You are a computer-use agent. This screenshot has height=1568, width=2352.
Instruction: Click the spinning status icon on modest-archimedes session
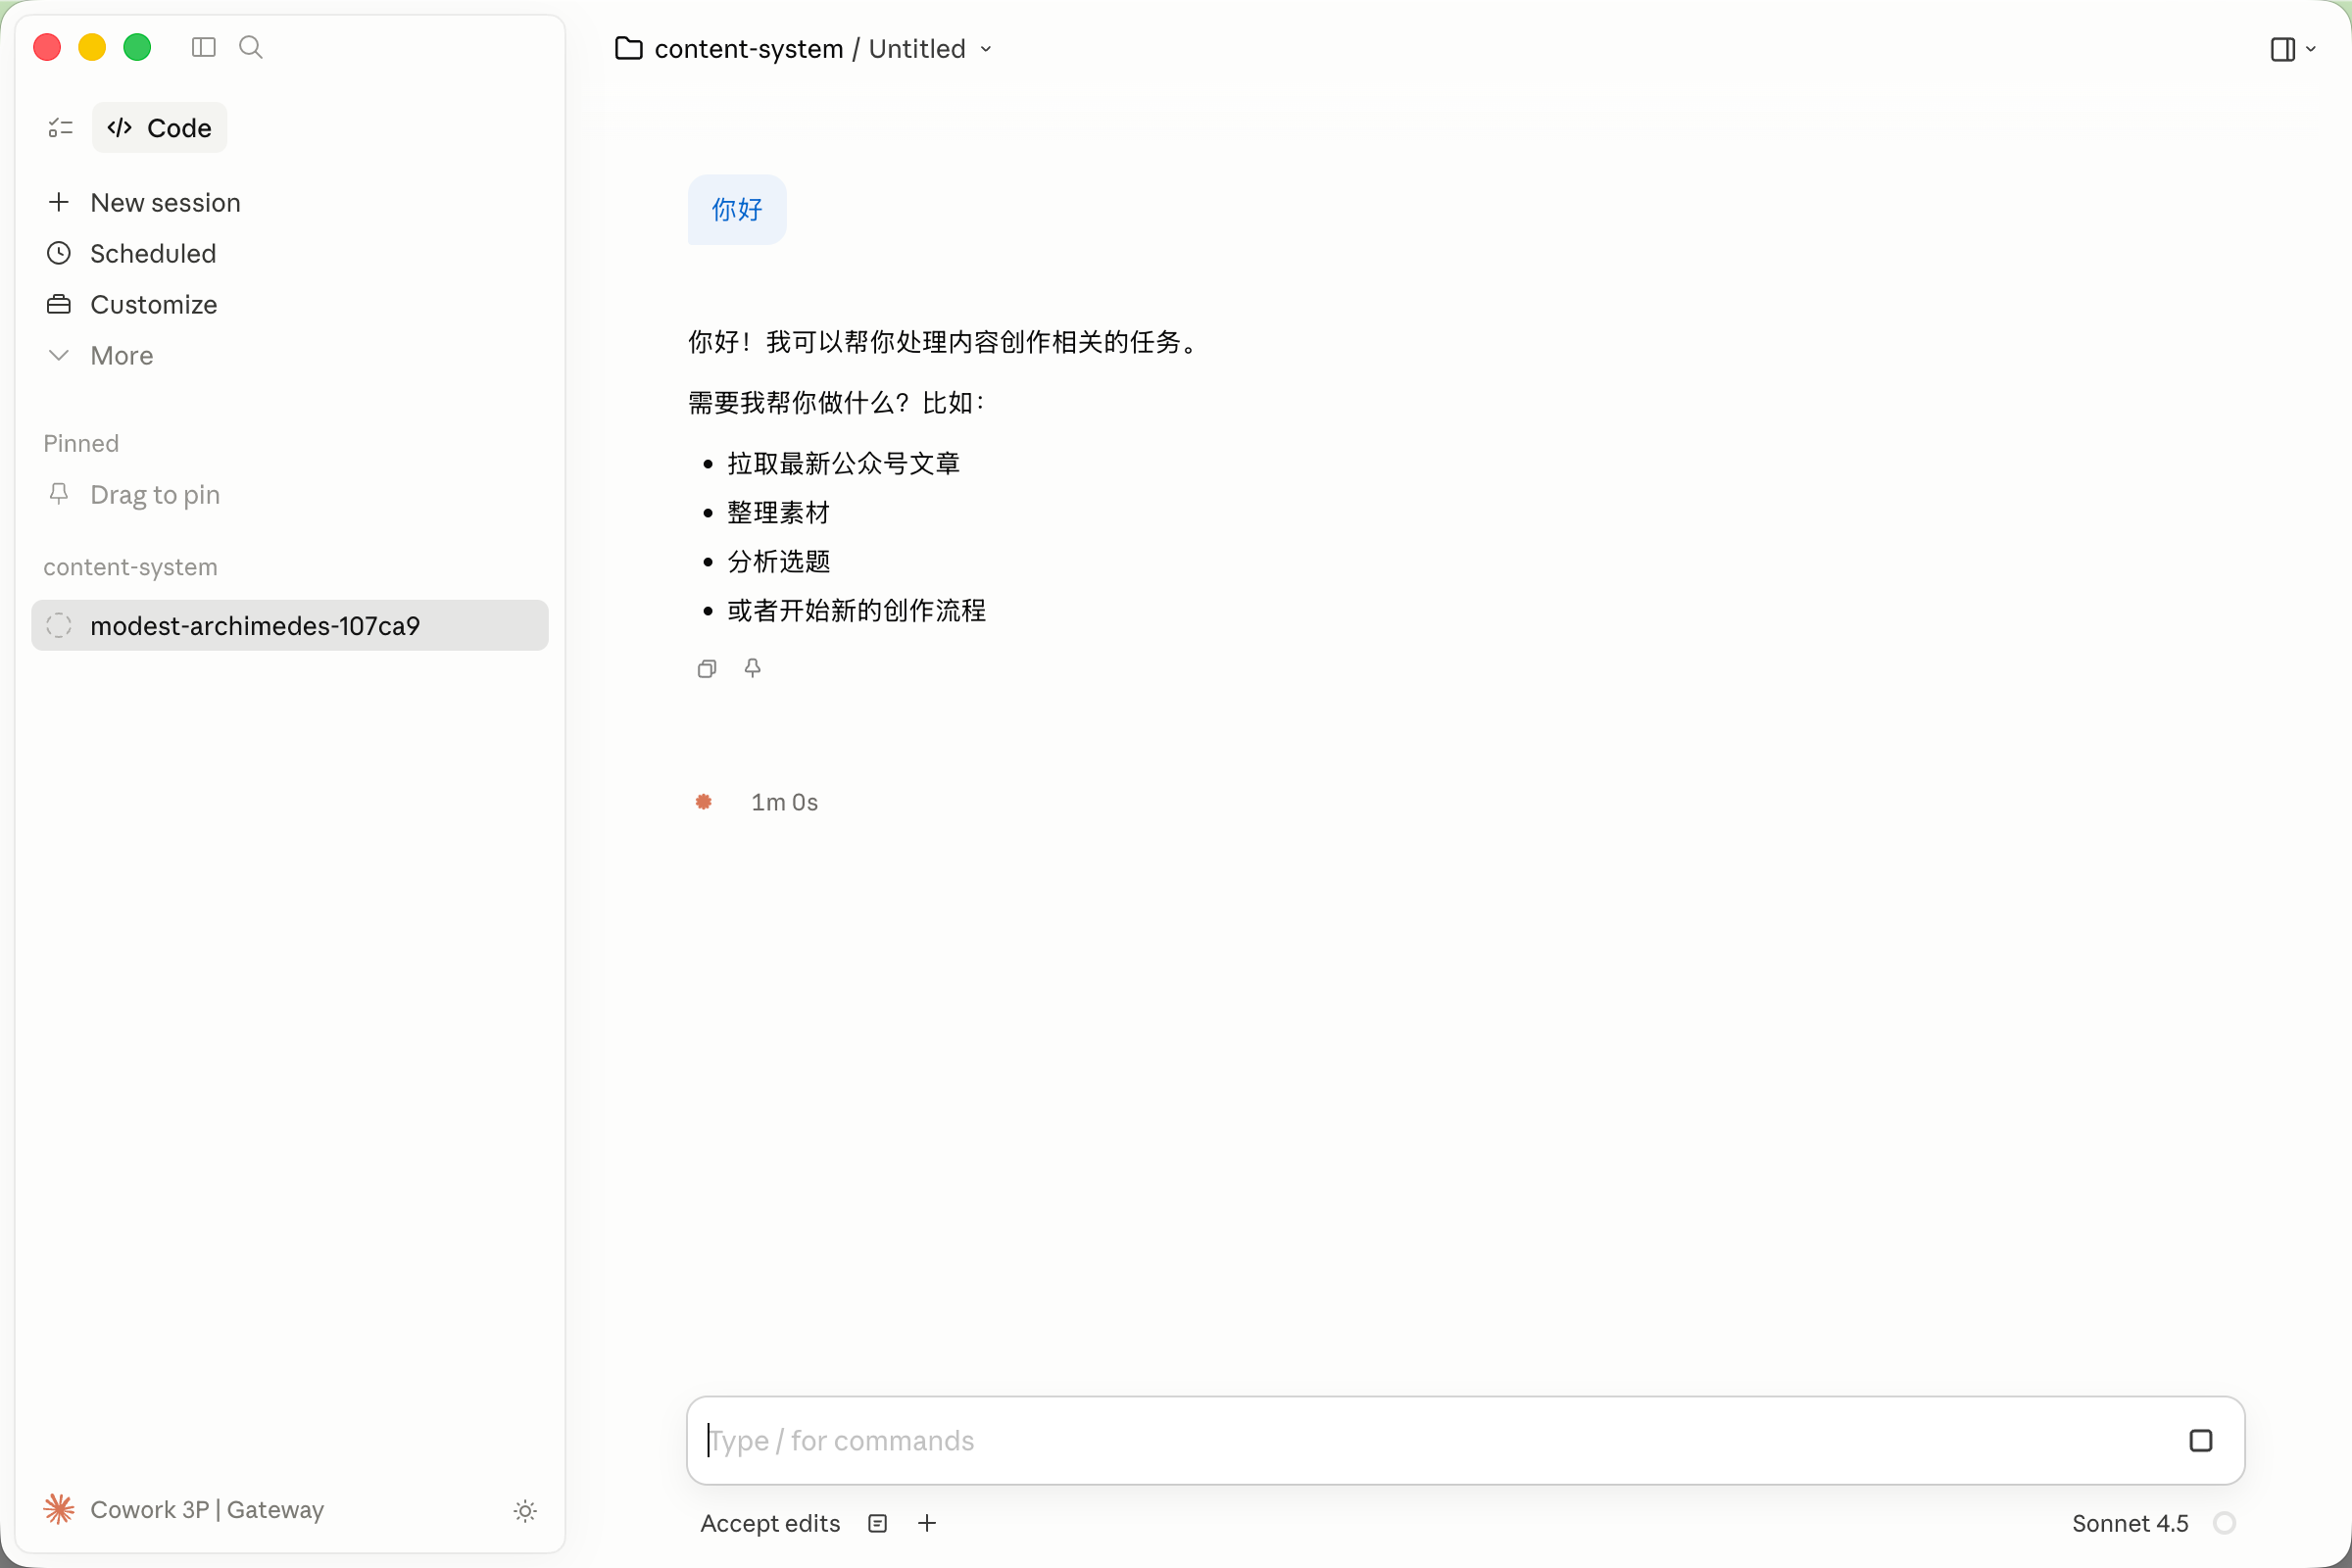click(x=59, y=626)
